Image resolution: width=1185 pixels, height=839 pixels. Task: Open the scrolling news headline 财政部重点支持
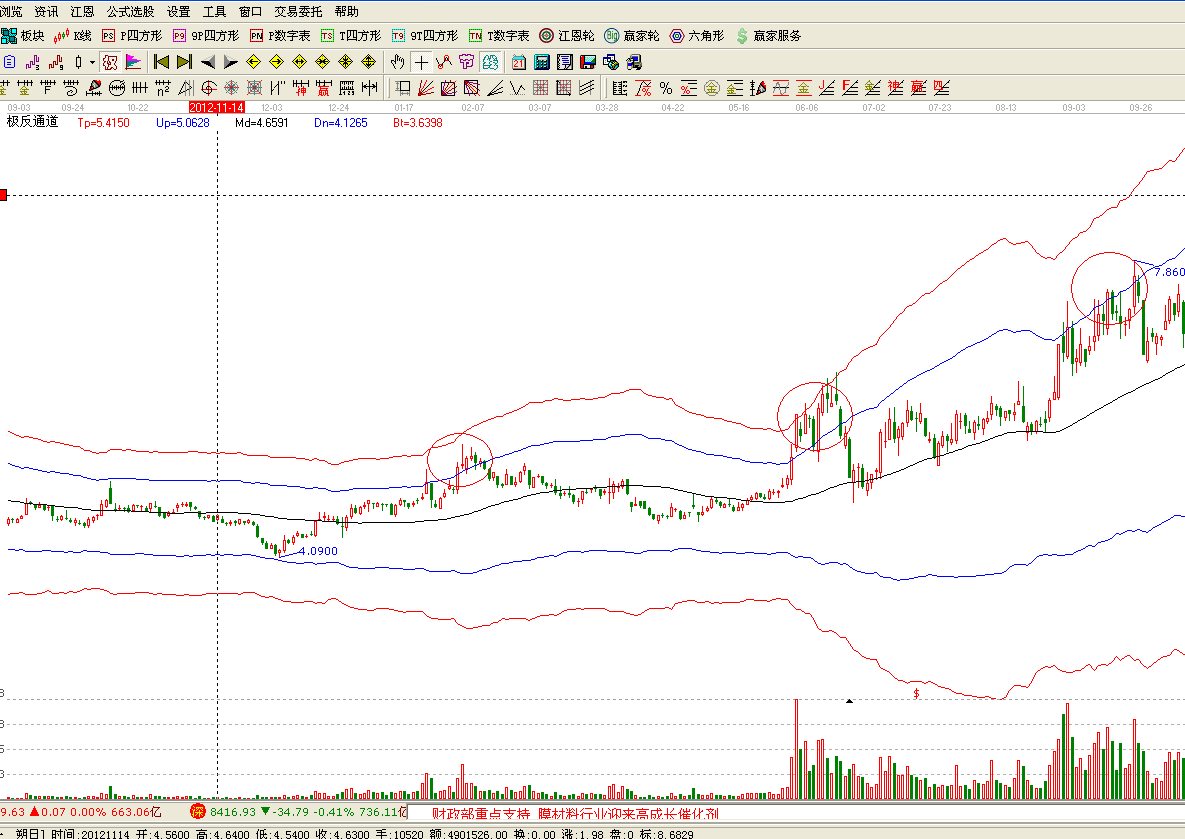pyautogui.click(x=480, y=813)
